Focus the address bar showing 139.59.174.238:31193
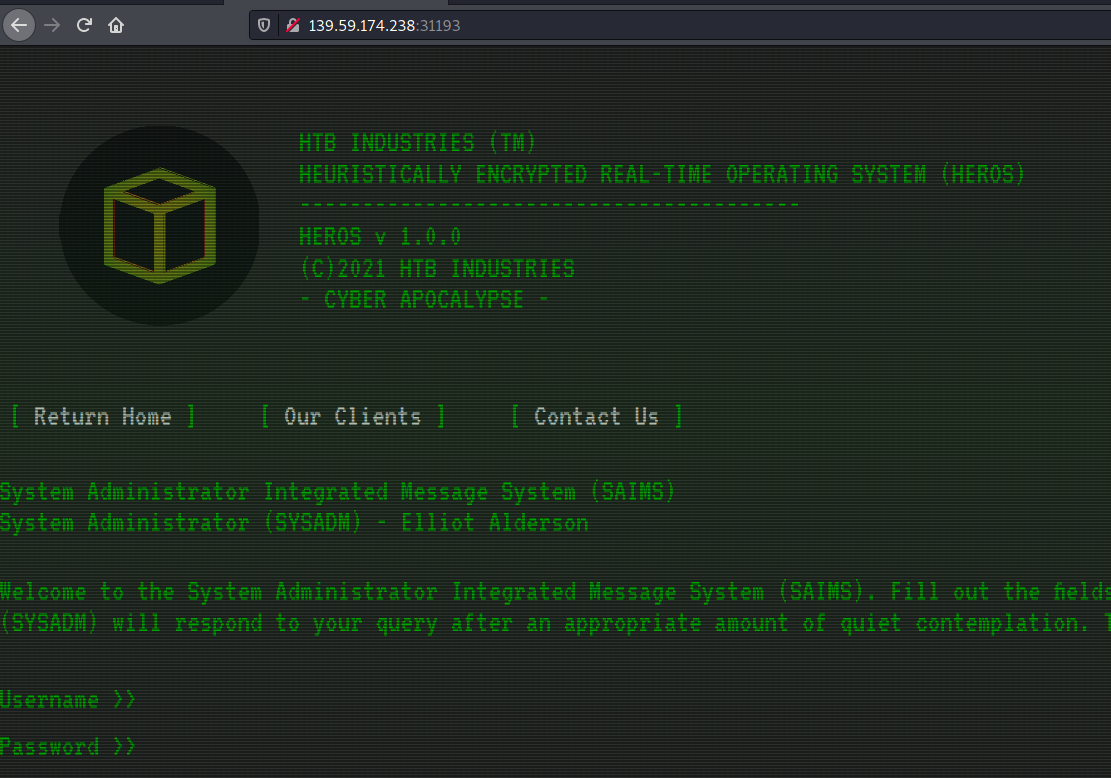 tap(680, 26)
